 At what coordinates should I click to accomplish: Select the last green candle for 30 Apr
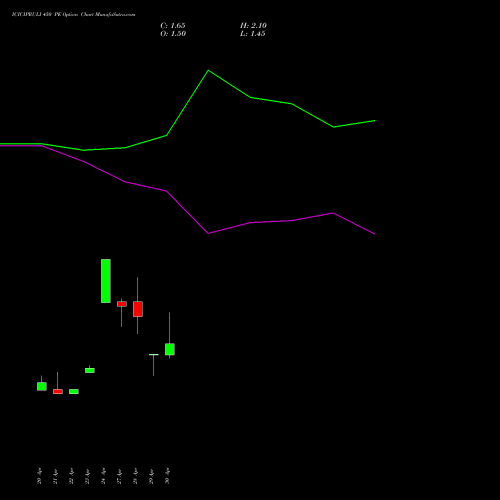coord(170,349)
